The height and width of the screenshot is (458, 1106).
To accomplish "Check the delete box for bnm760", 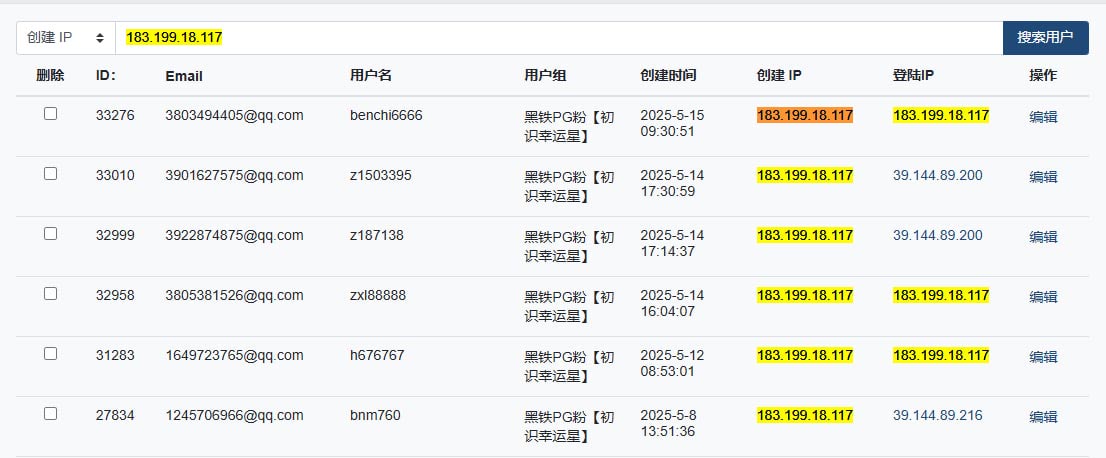I will click(51, 414).
